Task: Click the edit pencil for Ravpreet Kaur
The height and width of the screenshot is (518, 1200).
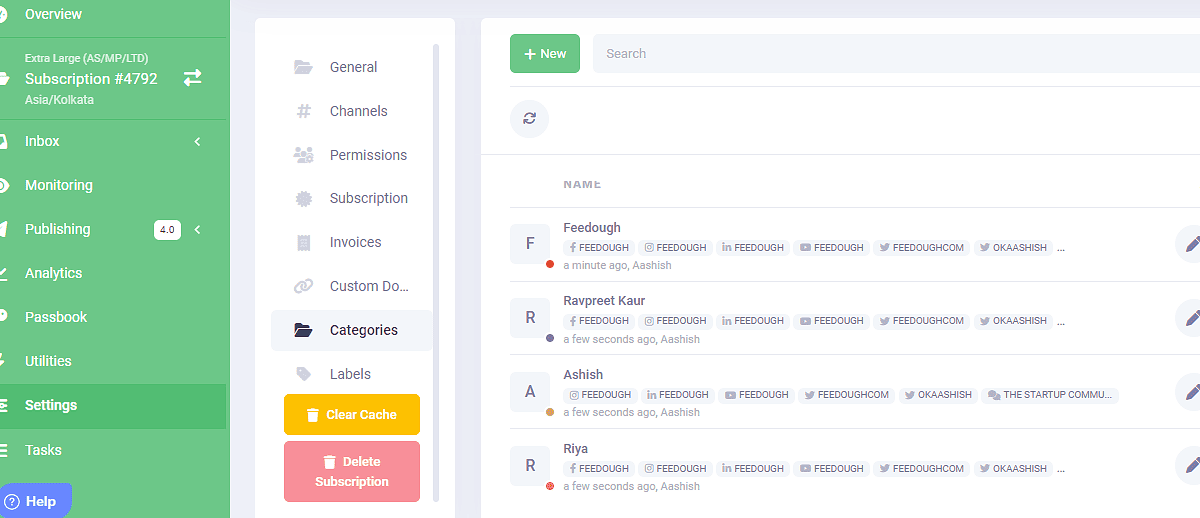Action: [x=1190, y=318]
